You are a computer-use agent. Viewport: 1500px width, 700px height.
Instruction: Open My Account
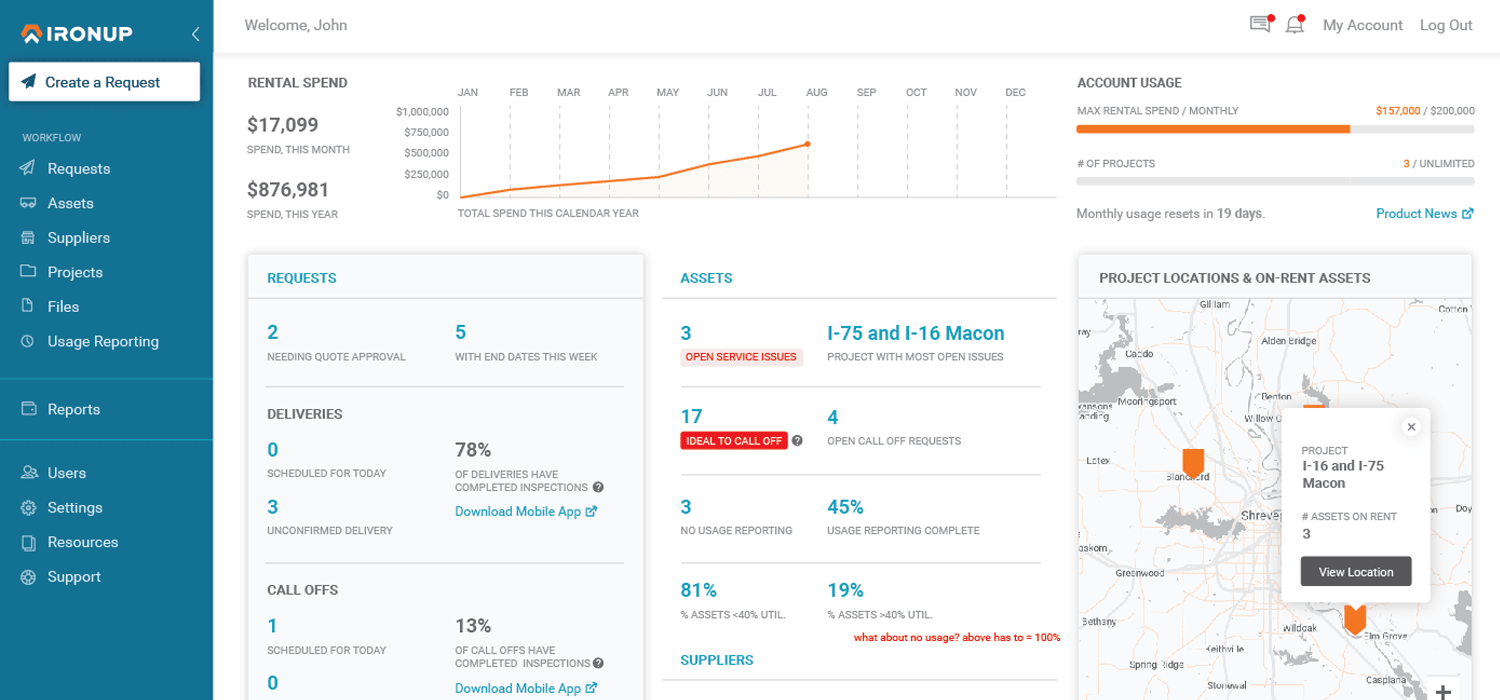pyautogui.click(x=1362, y=25)
